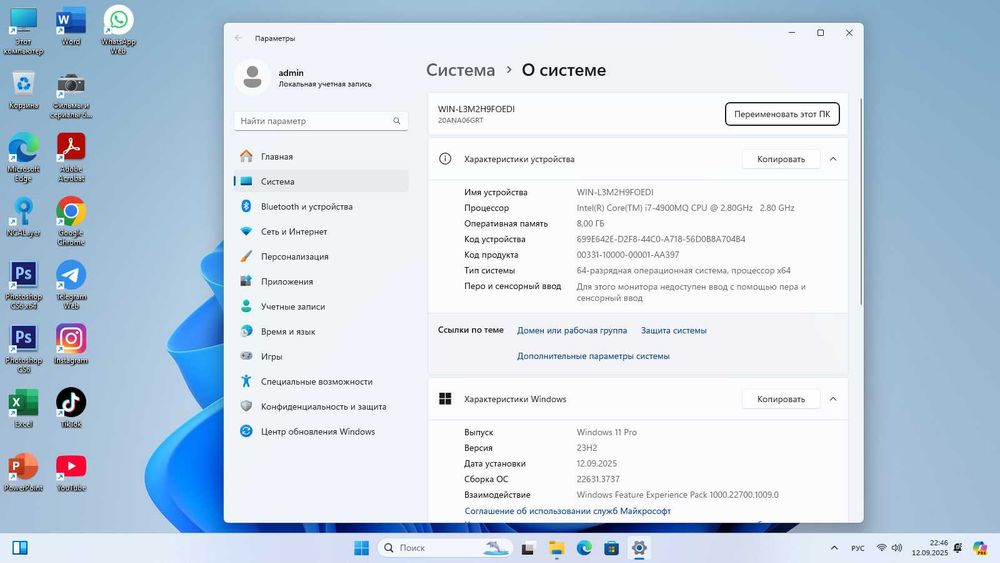Open Специальные возможности settings
The image size is (1000, 563).
(321, 381)
